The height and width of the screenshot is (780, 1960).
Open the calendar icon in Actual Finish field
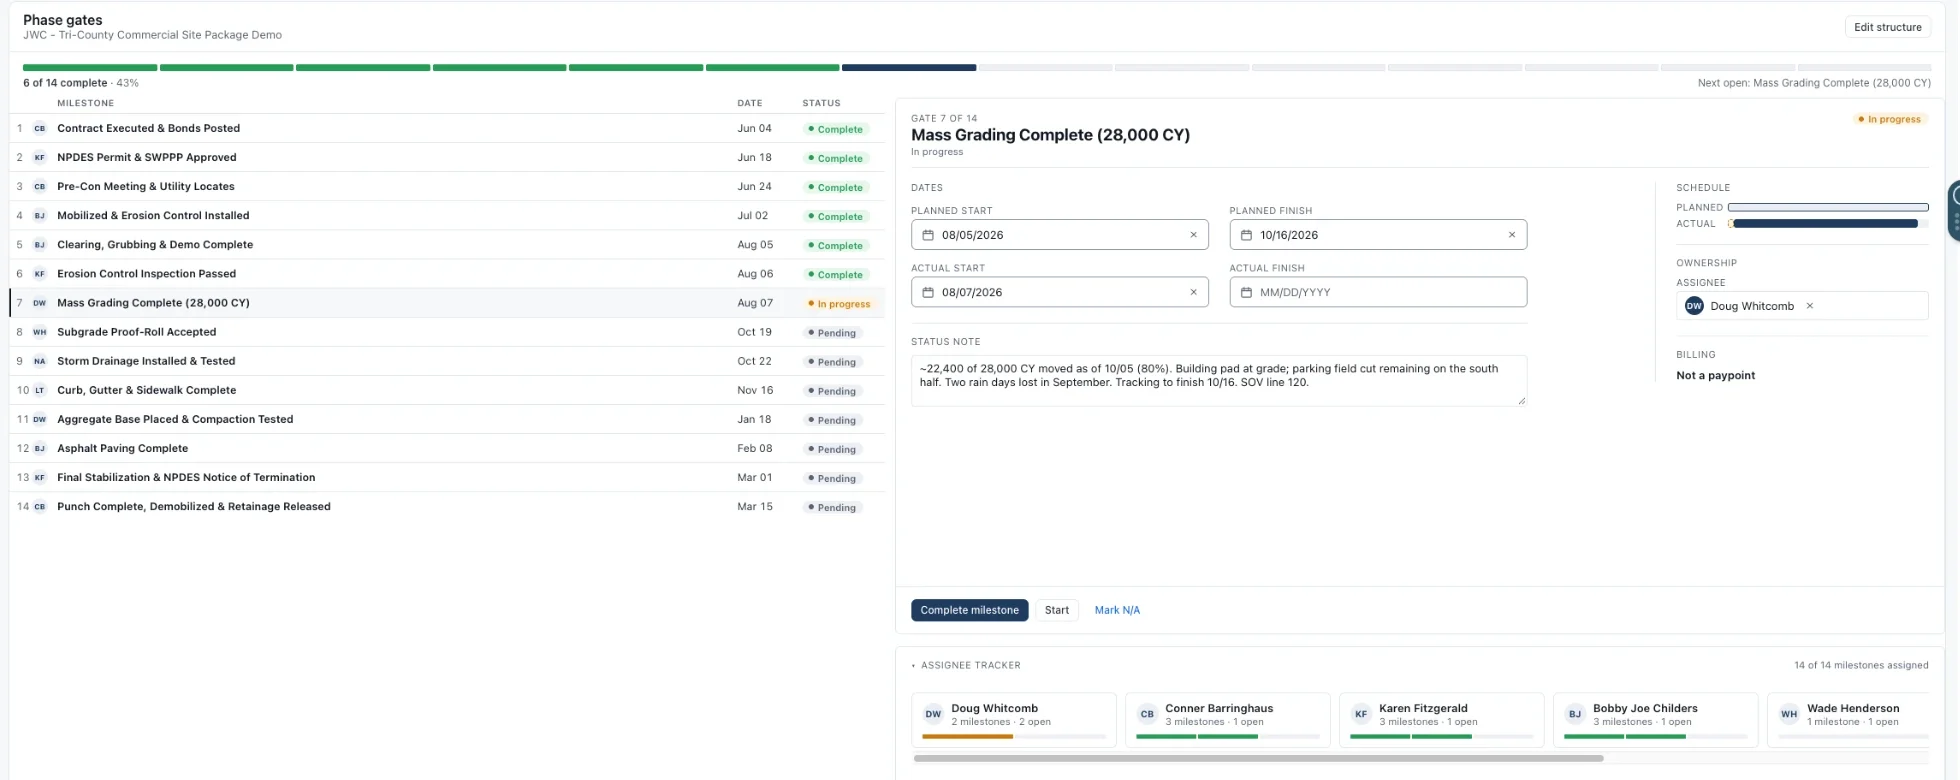1246,292
